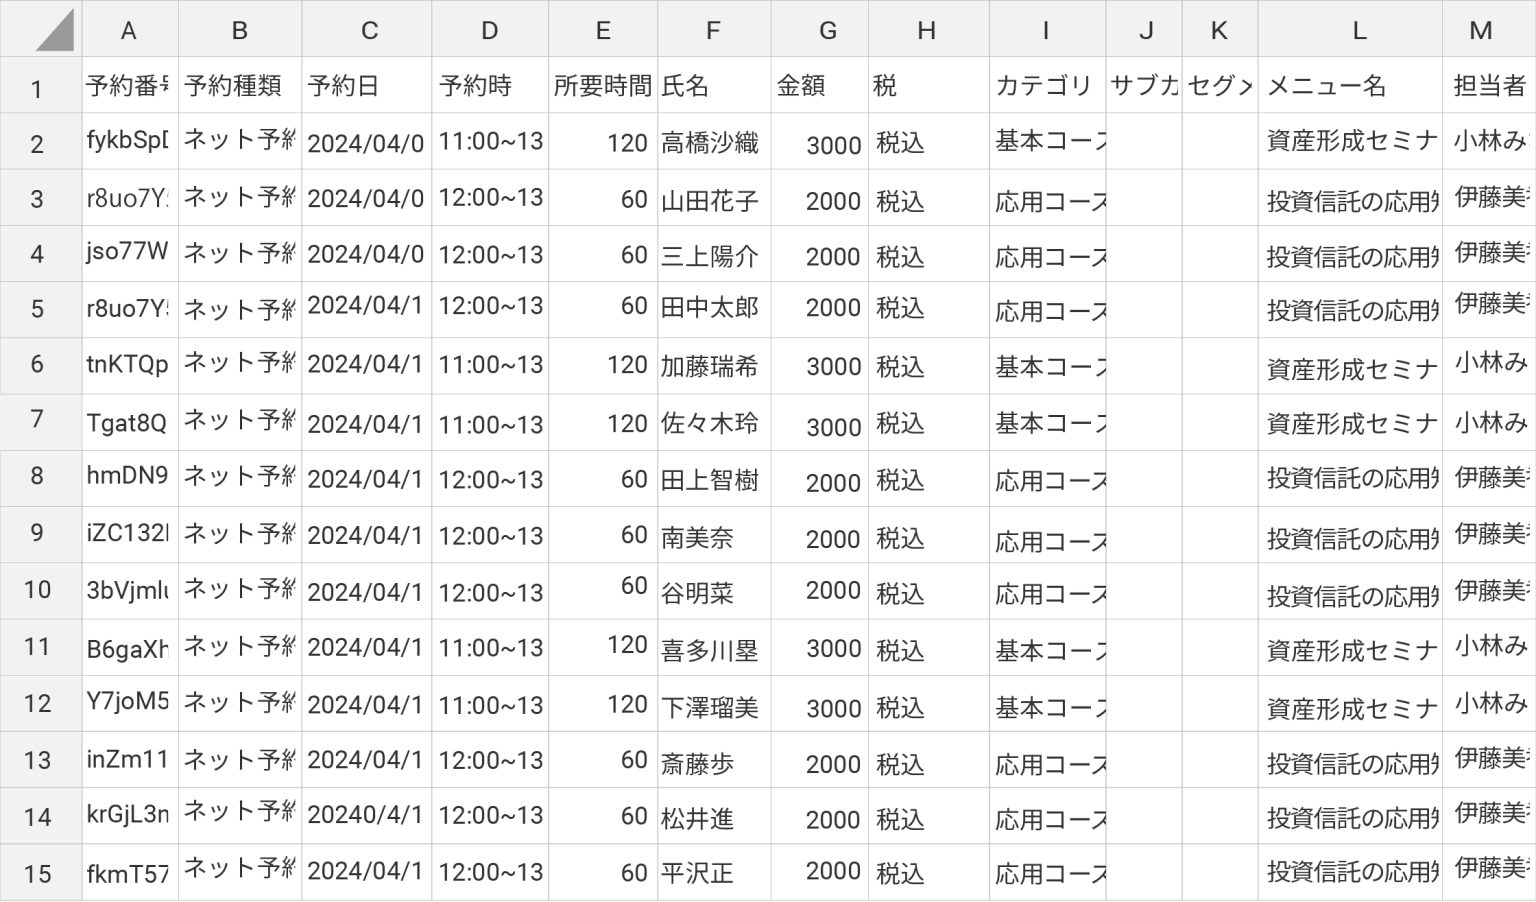This screenshot has width=1536, height=902.
Task: Select column F header
Action: click(x=712, y=30)
